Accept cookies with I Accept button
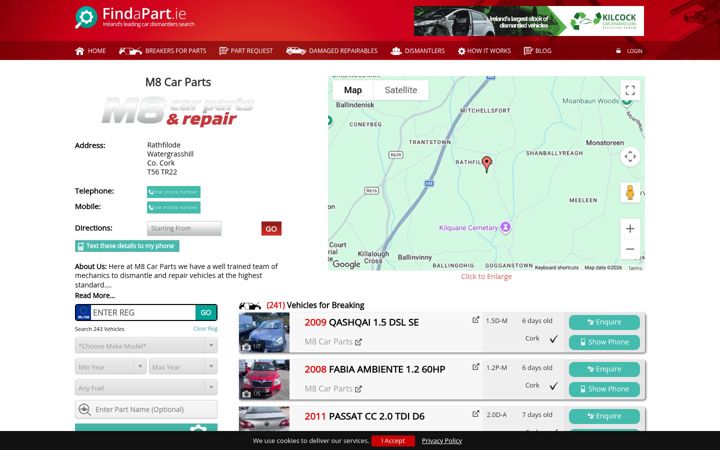This screenshot has height=450, width=720. click(393, 441)
